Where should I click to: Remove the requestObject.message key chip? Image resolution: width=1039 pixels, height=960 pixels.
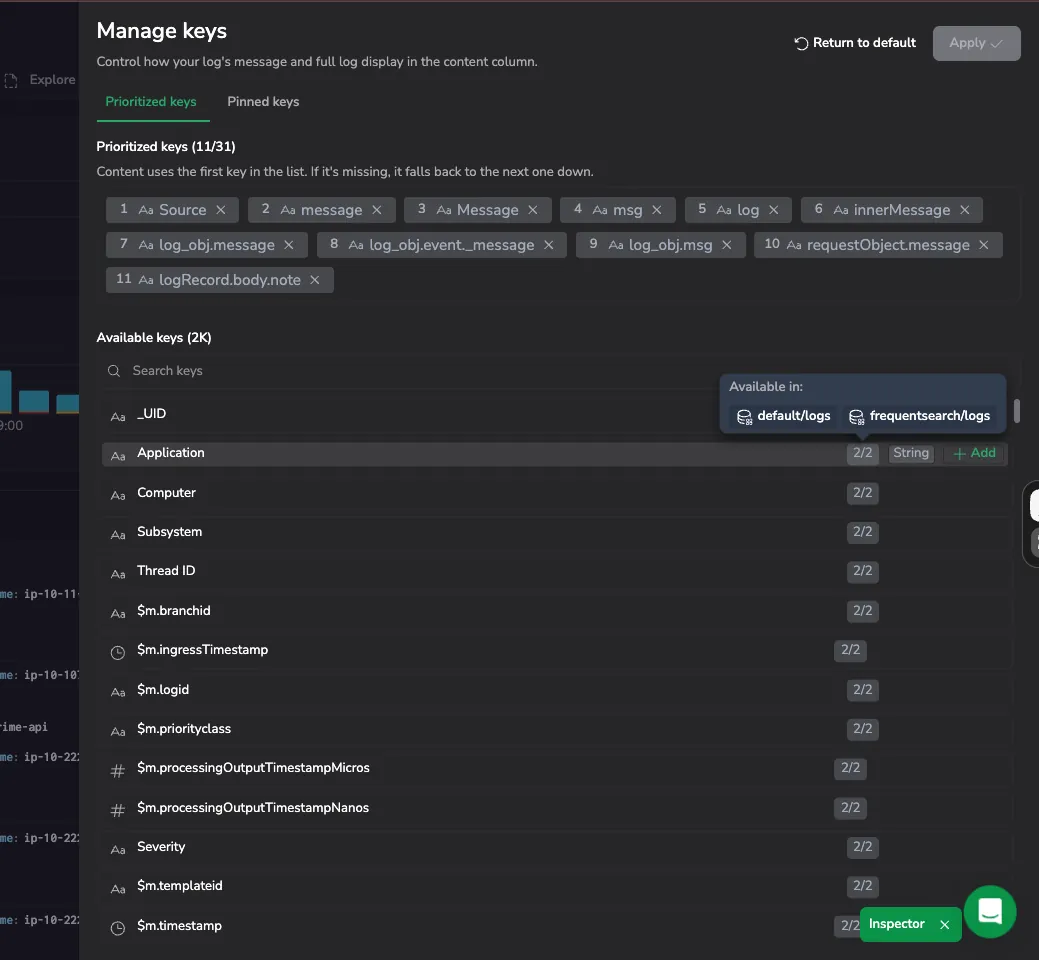click(x=984, y=245)
